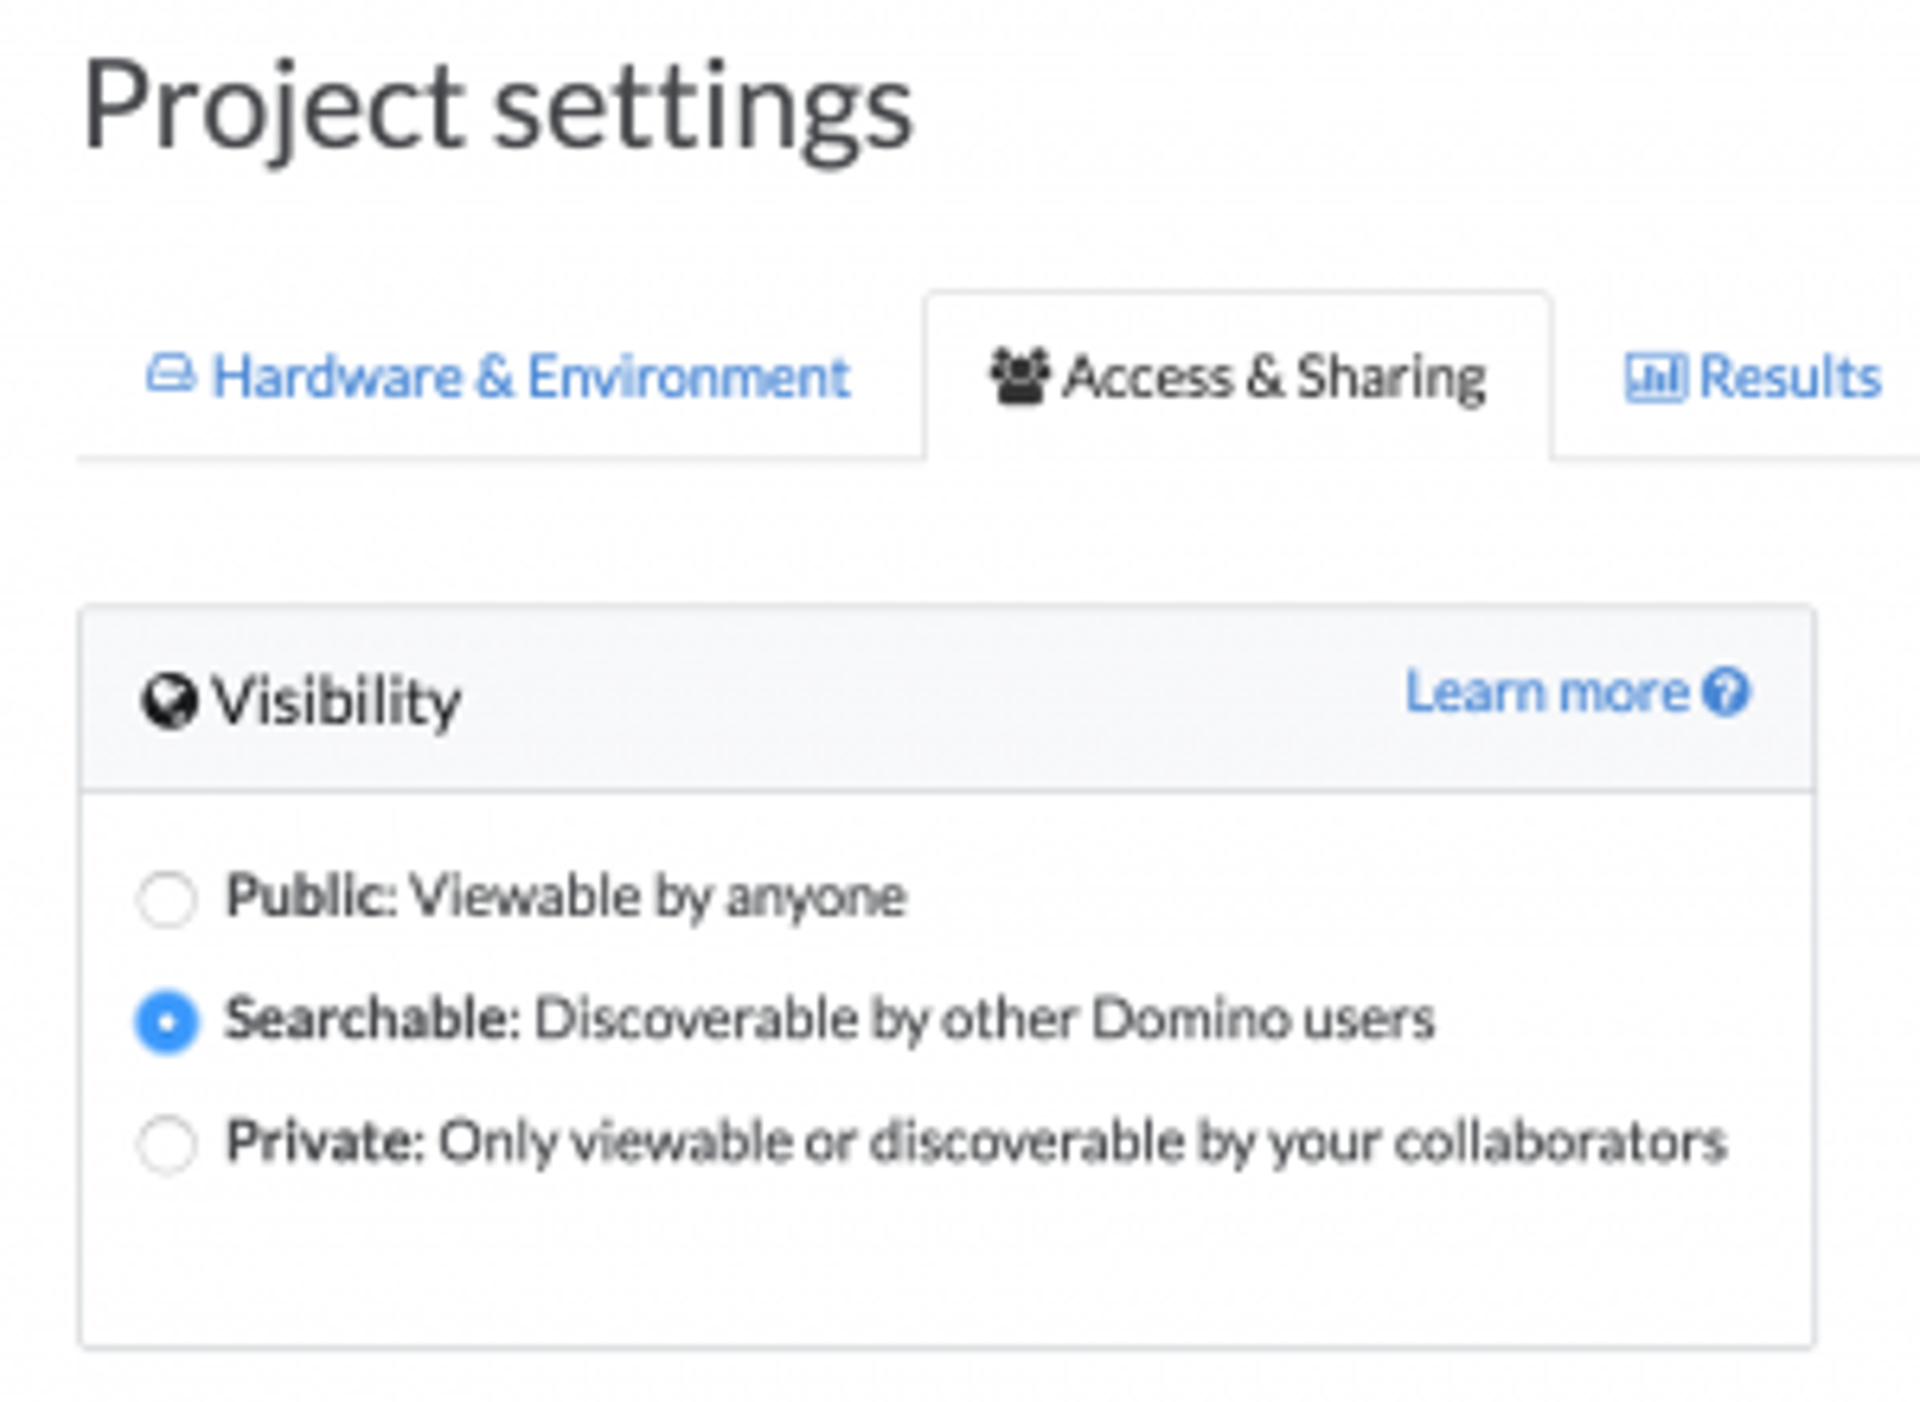
Task: Click the globe icon next to Visibility
Action: [x=169, y=701]
